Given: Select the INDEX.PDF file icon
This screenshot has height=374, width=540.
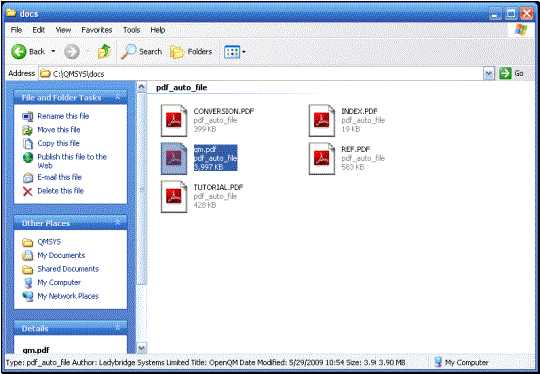Looking at the screenshot, I should tap(322, 121).
